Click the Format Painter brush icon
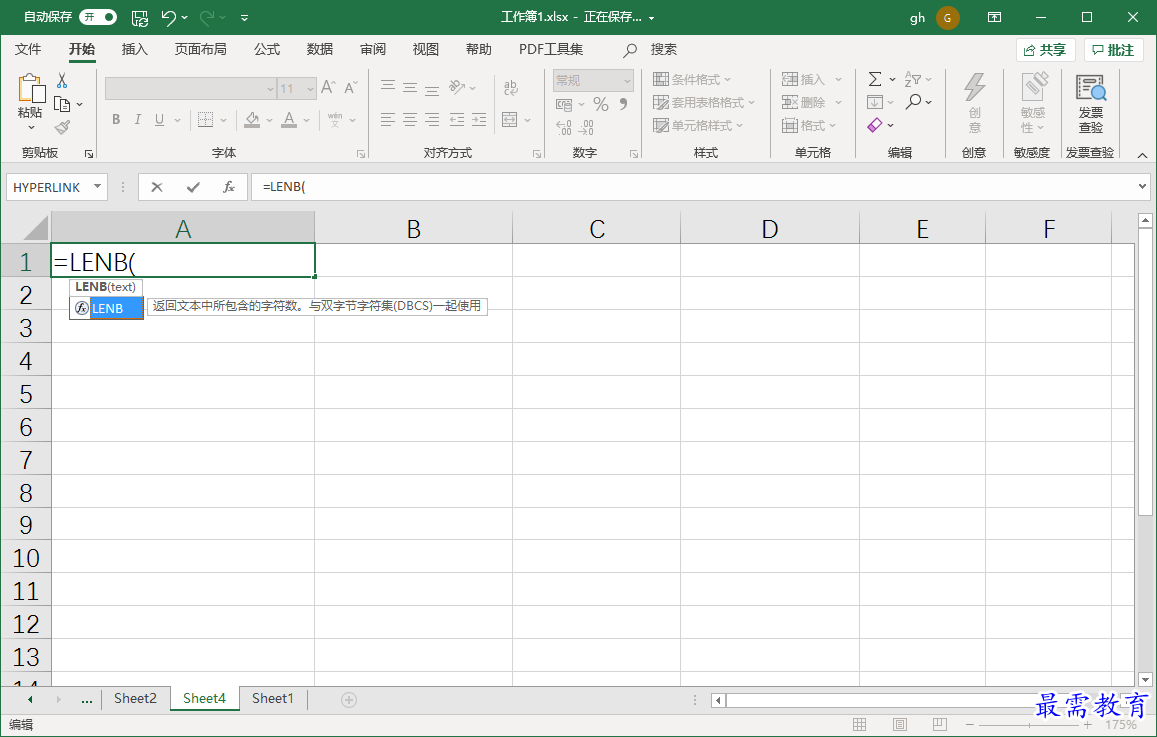1157x737 pixels. (63, 128)
